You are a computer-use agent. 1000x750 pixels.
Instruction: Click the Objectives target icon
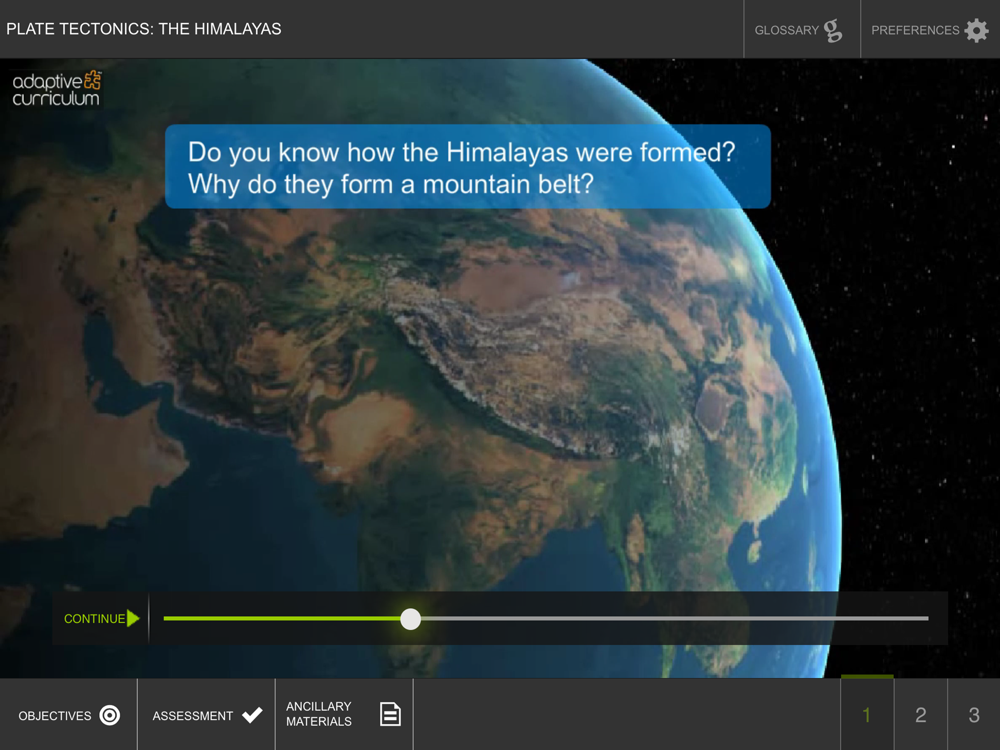[x=110, y=715]
